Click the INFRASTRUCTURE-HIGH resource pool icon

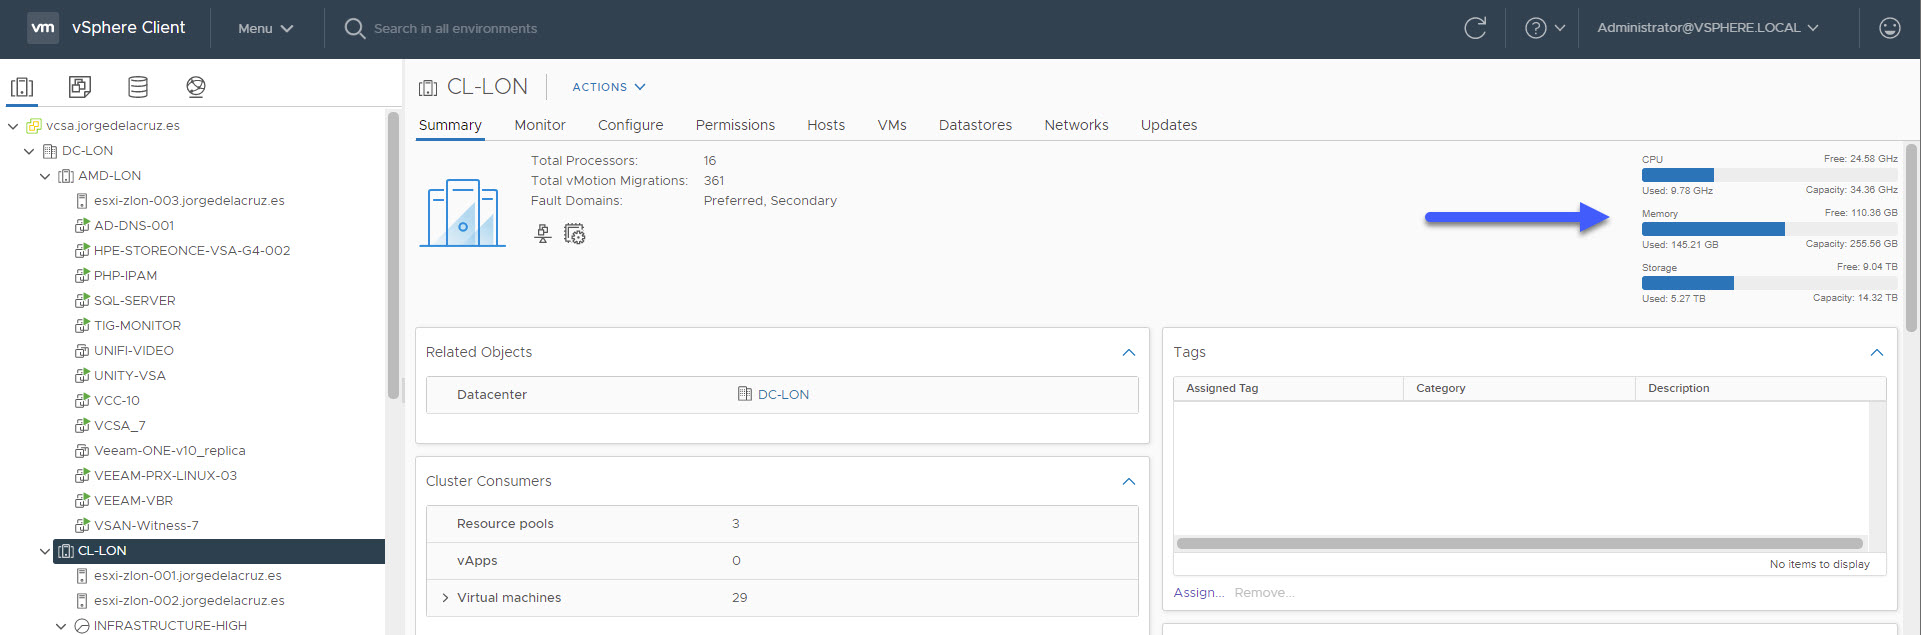pyautogui.click(x=82, y=626)
